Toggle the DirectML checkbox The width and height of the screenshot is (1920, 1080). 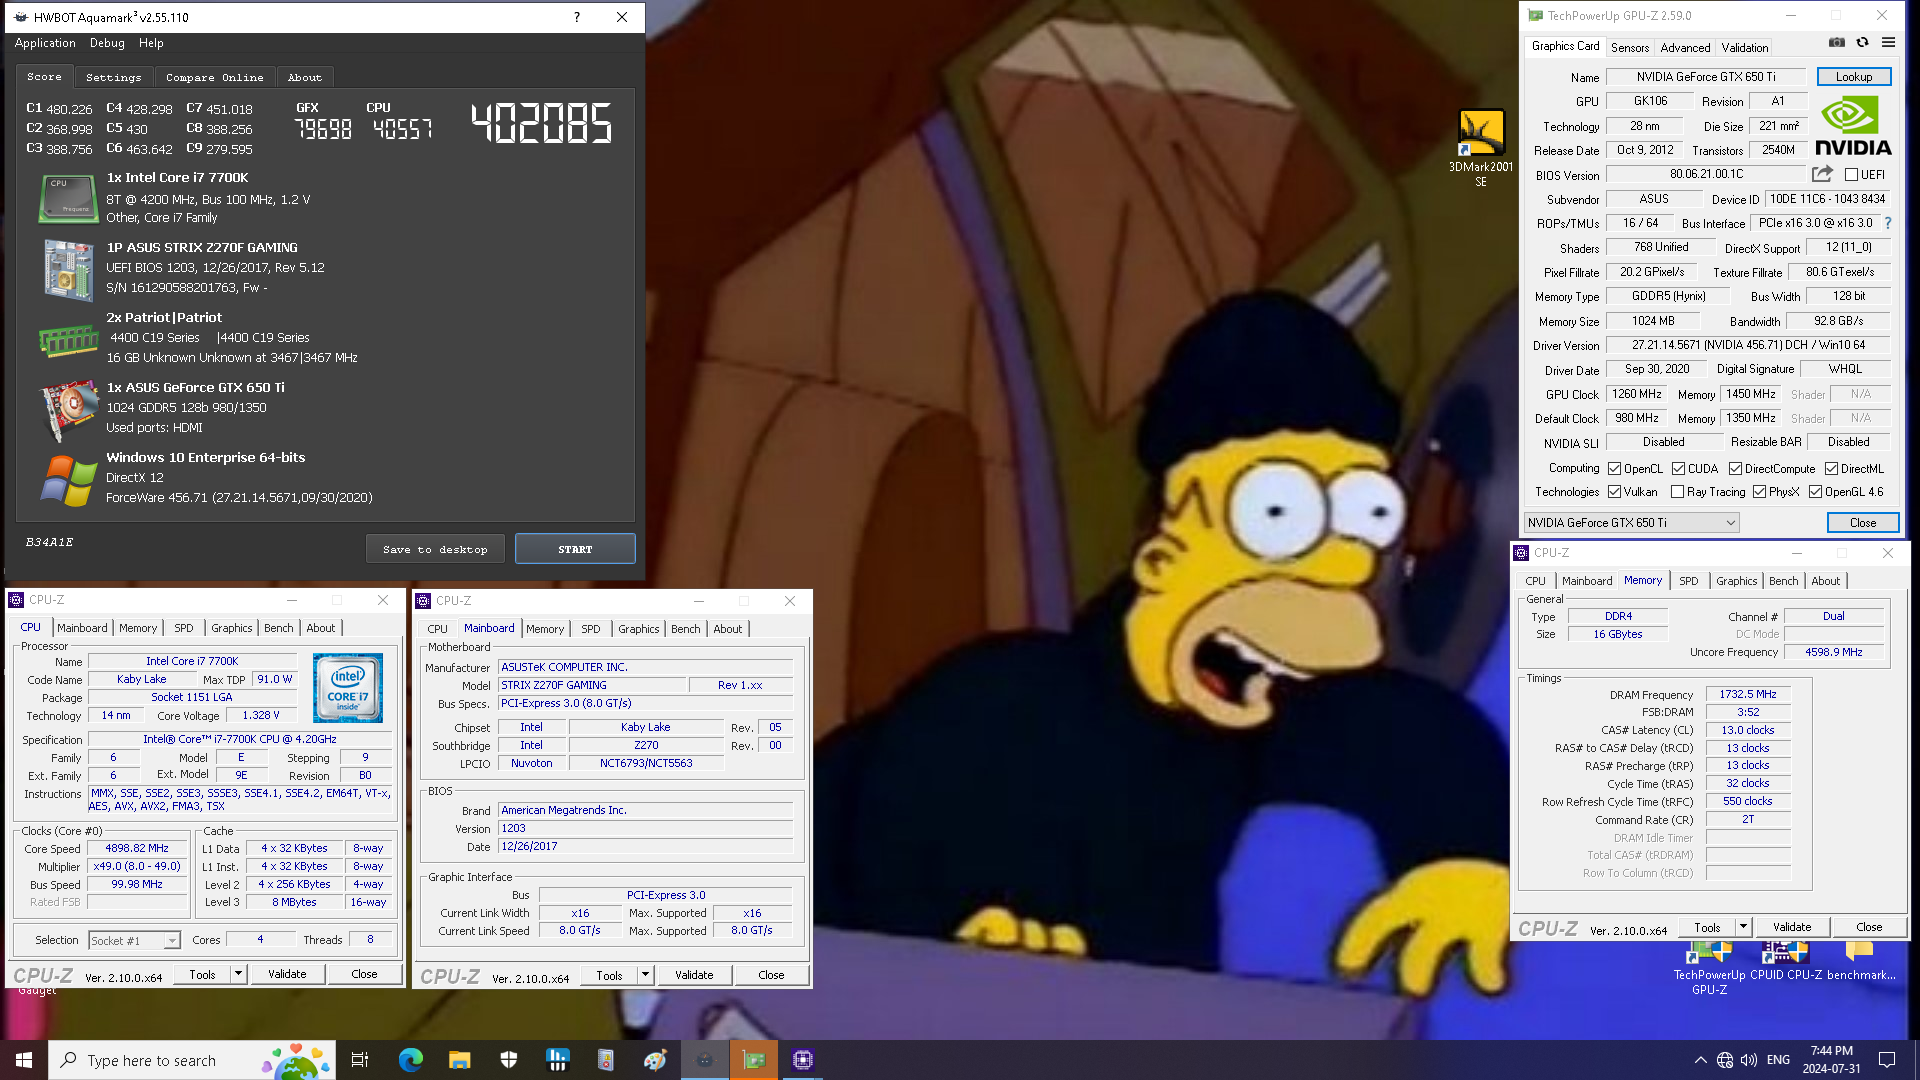[x=1831, y=469]
